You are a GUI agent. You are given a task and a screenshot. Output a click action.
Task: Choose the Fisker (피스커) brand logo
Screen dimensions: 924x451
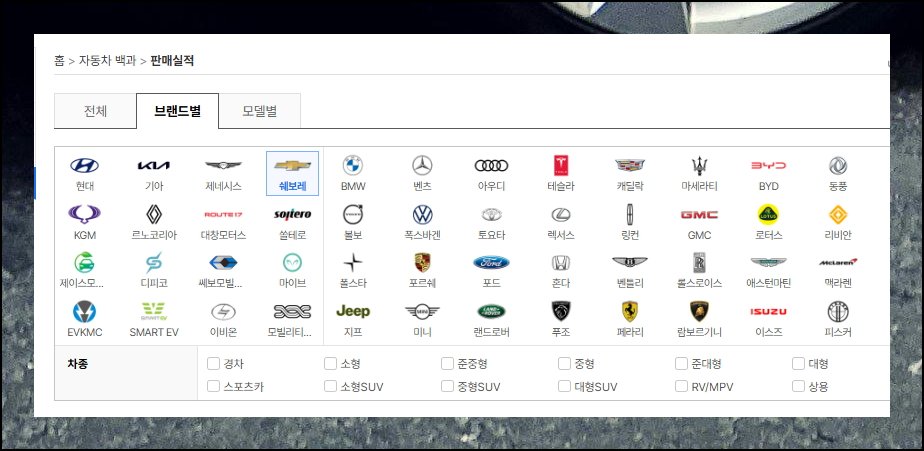(837, 311)
